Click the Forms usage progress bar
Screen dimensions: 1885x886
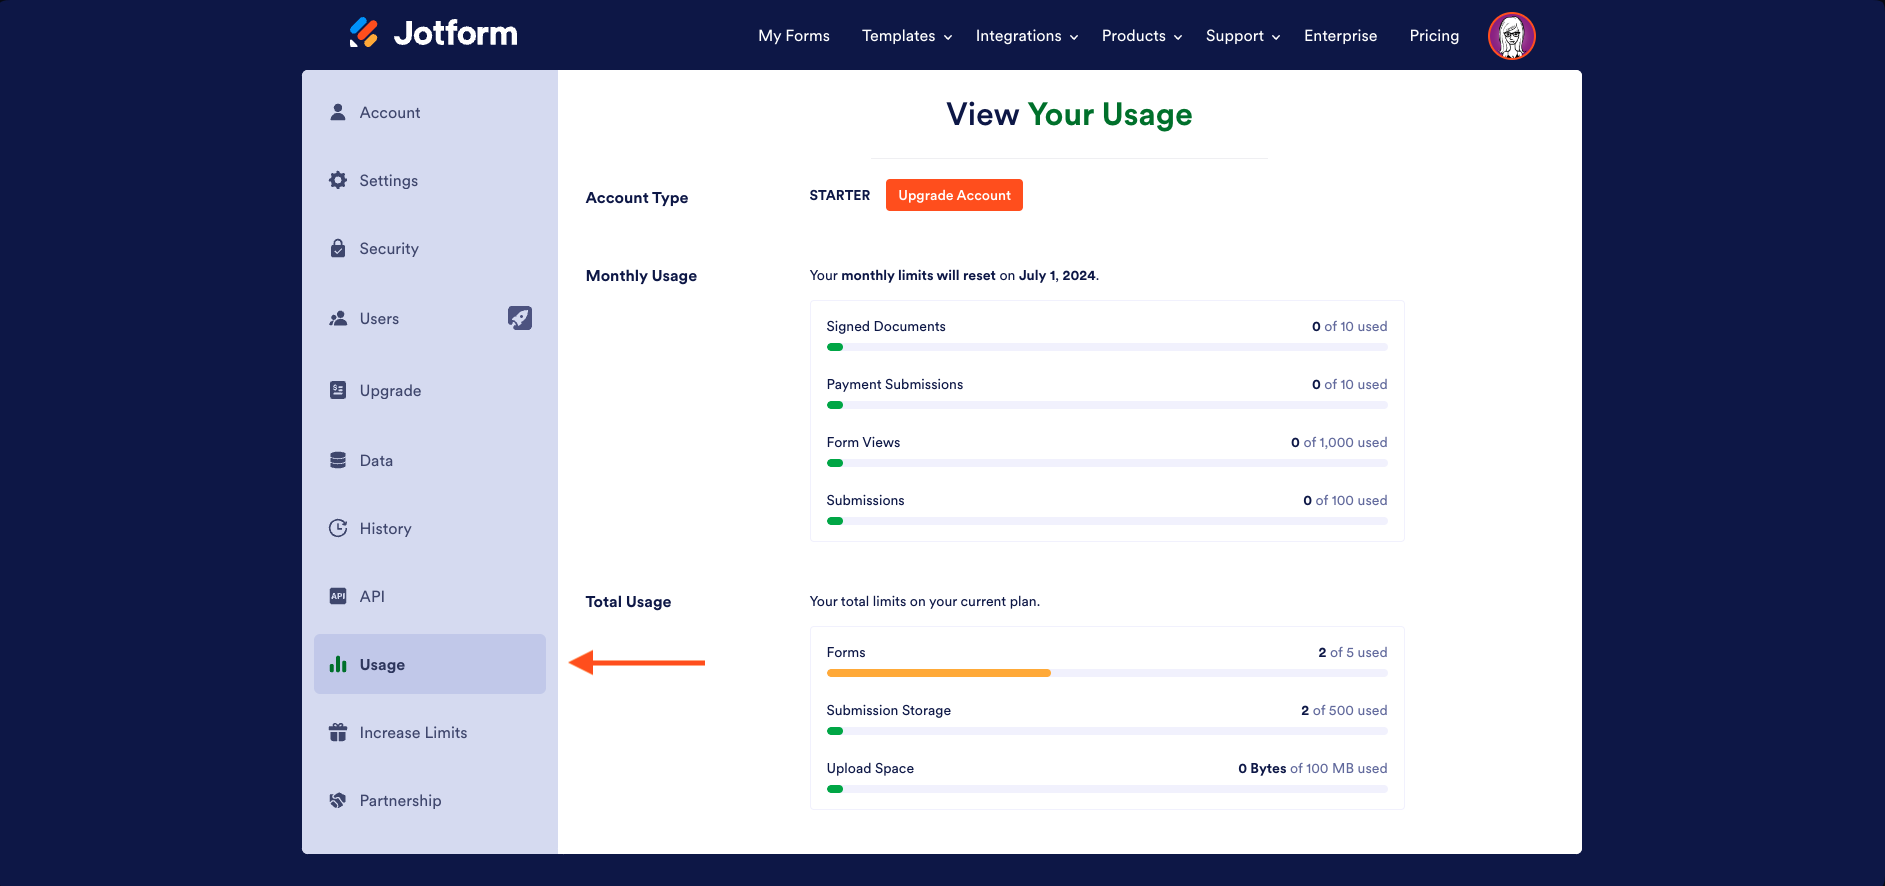coord(1106,673)
